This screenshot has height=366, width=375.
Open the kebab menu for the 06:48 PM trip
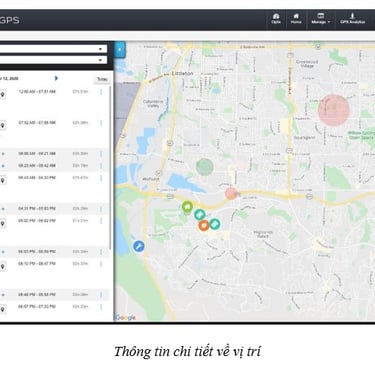101,295
